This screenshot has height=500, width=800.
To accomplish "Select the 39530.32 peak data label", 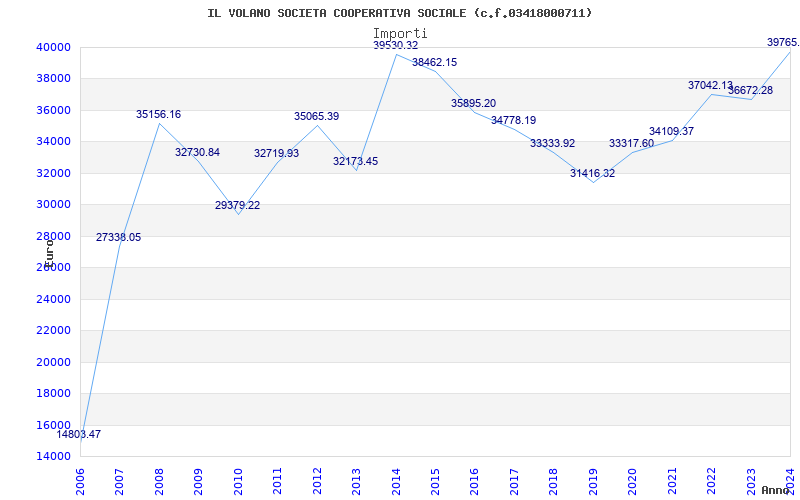I will tap(395, 45).
